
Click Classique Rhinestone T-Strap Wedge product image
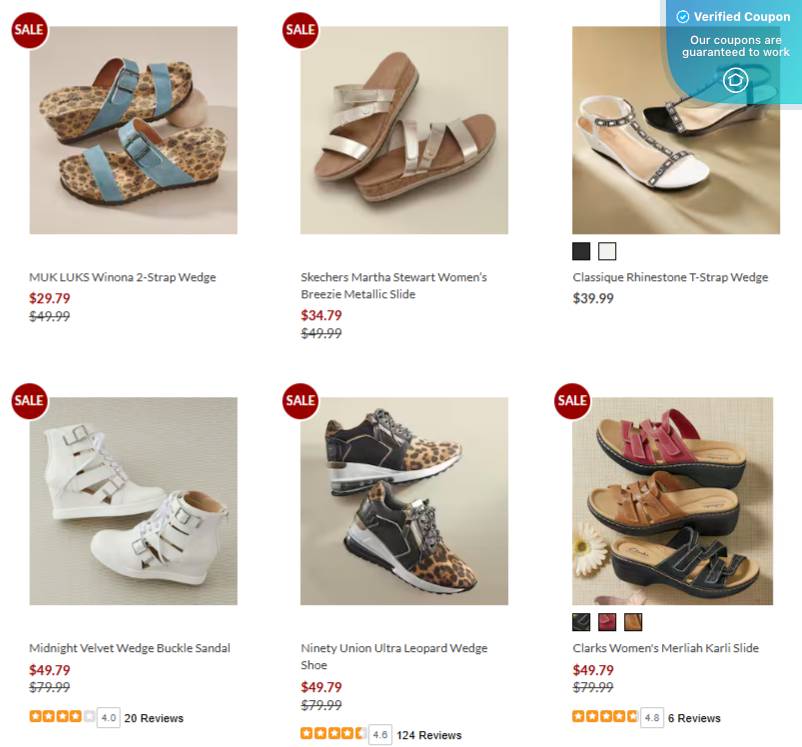click(675, 130)
